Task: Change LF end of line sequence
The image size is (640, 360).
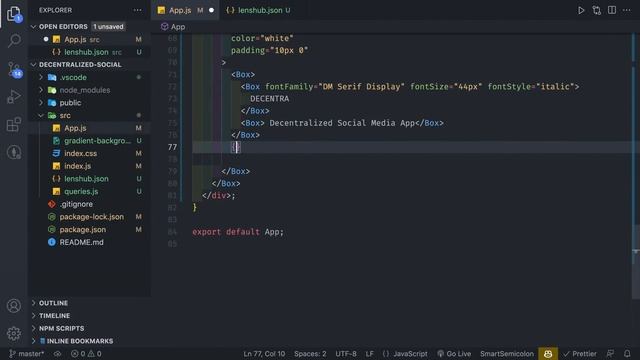Action: 369,354
